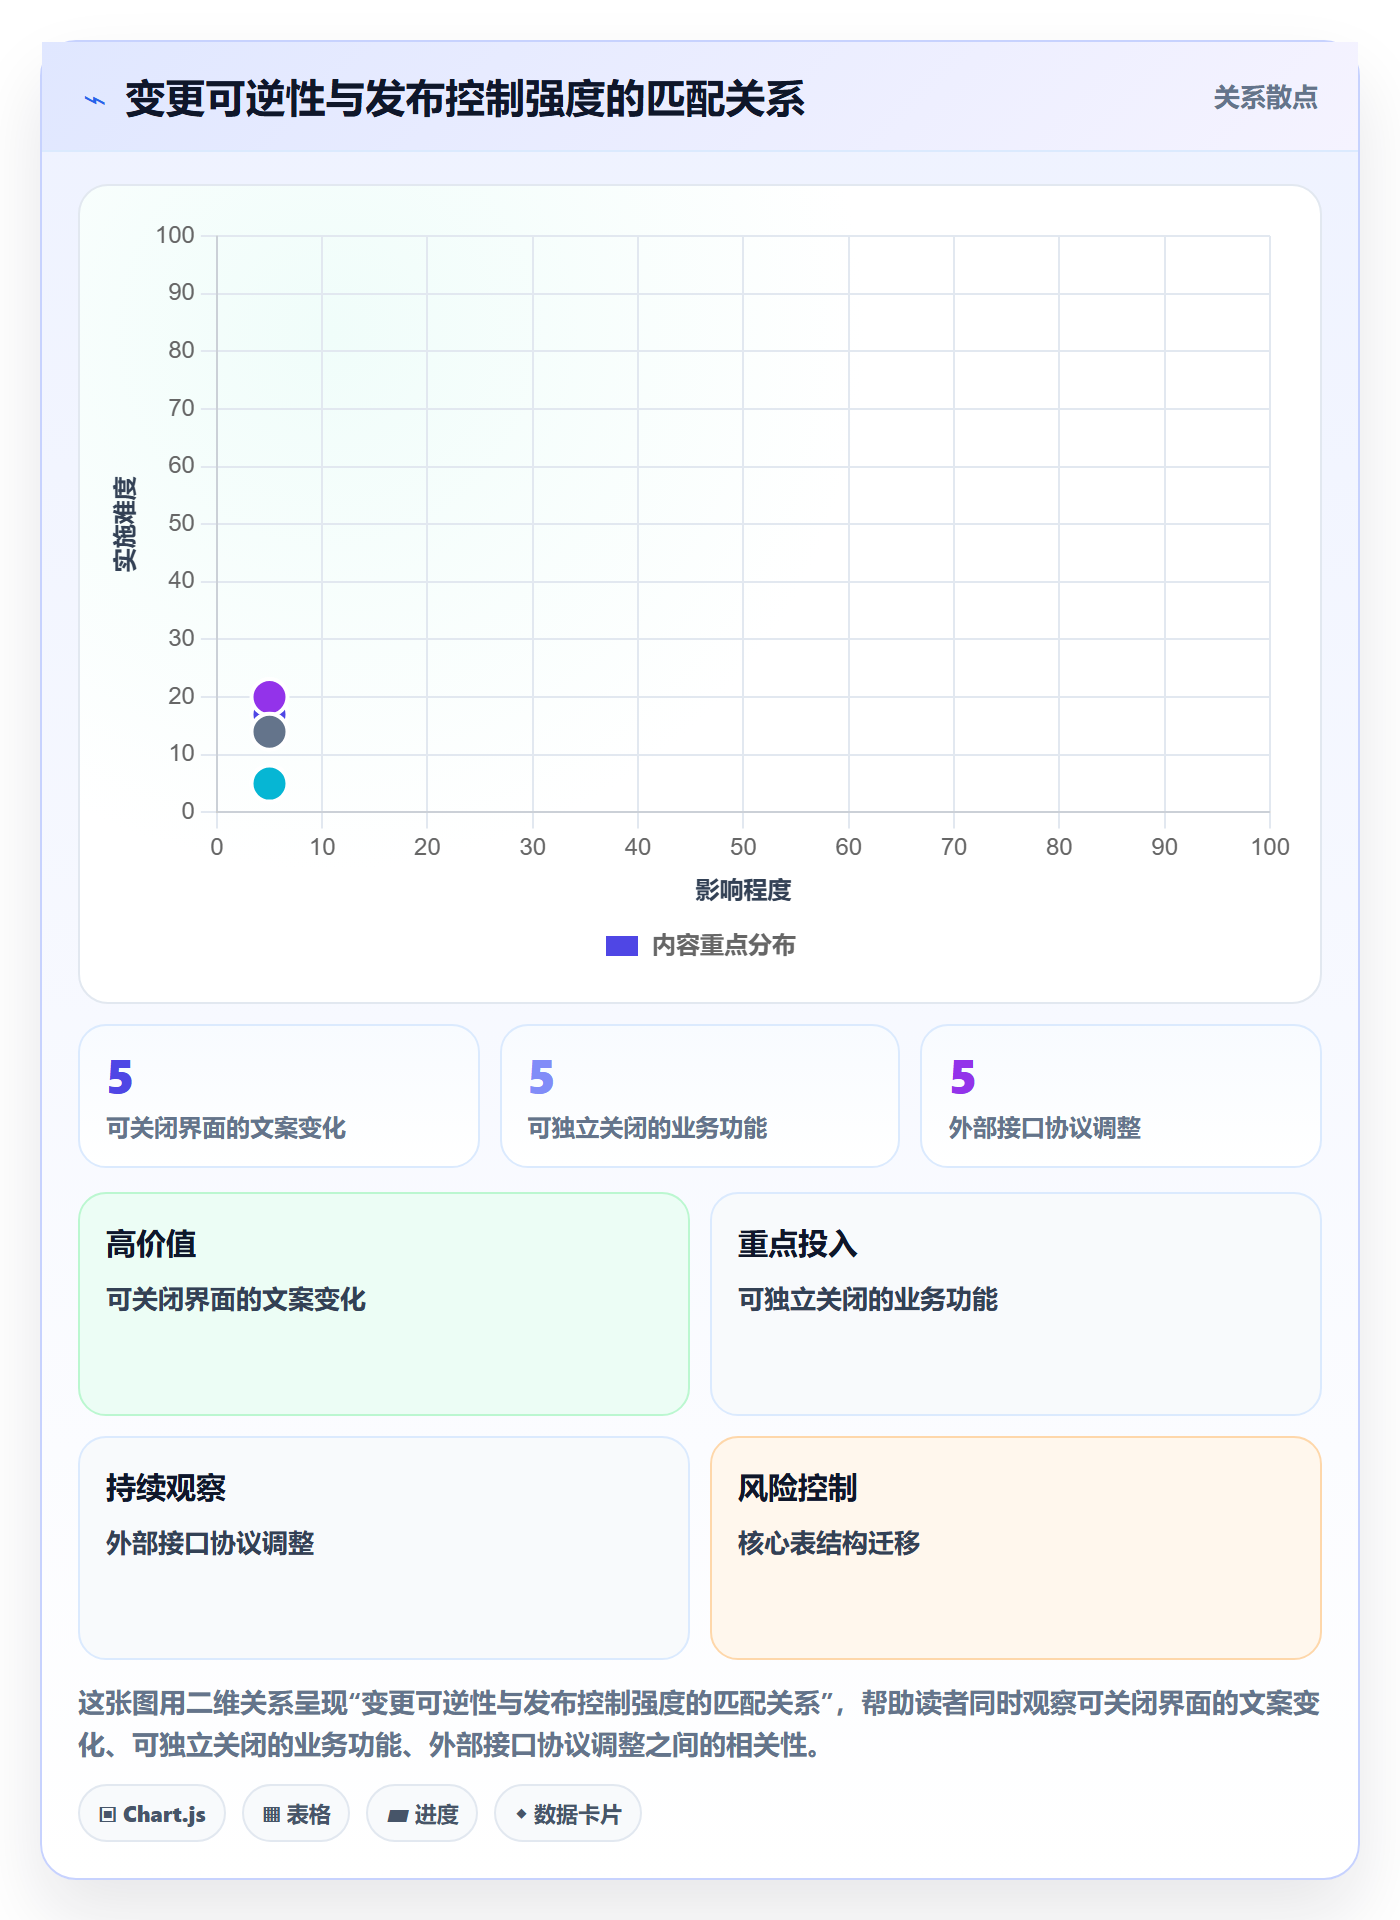The height and width of the screenshot is (1920, 1400).
Task: Click the 表格 tag chip
Action: (x=296, y=1814)
